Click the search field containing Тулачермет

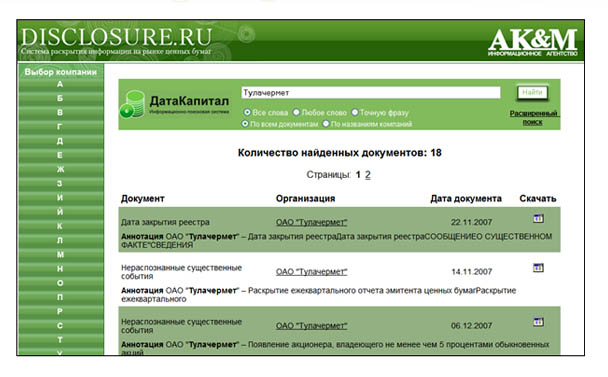click(371, 93)
